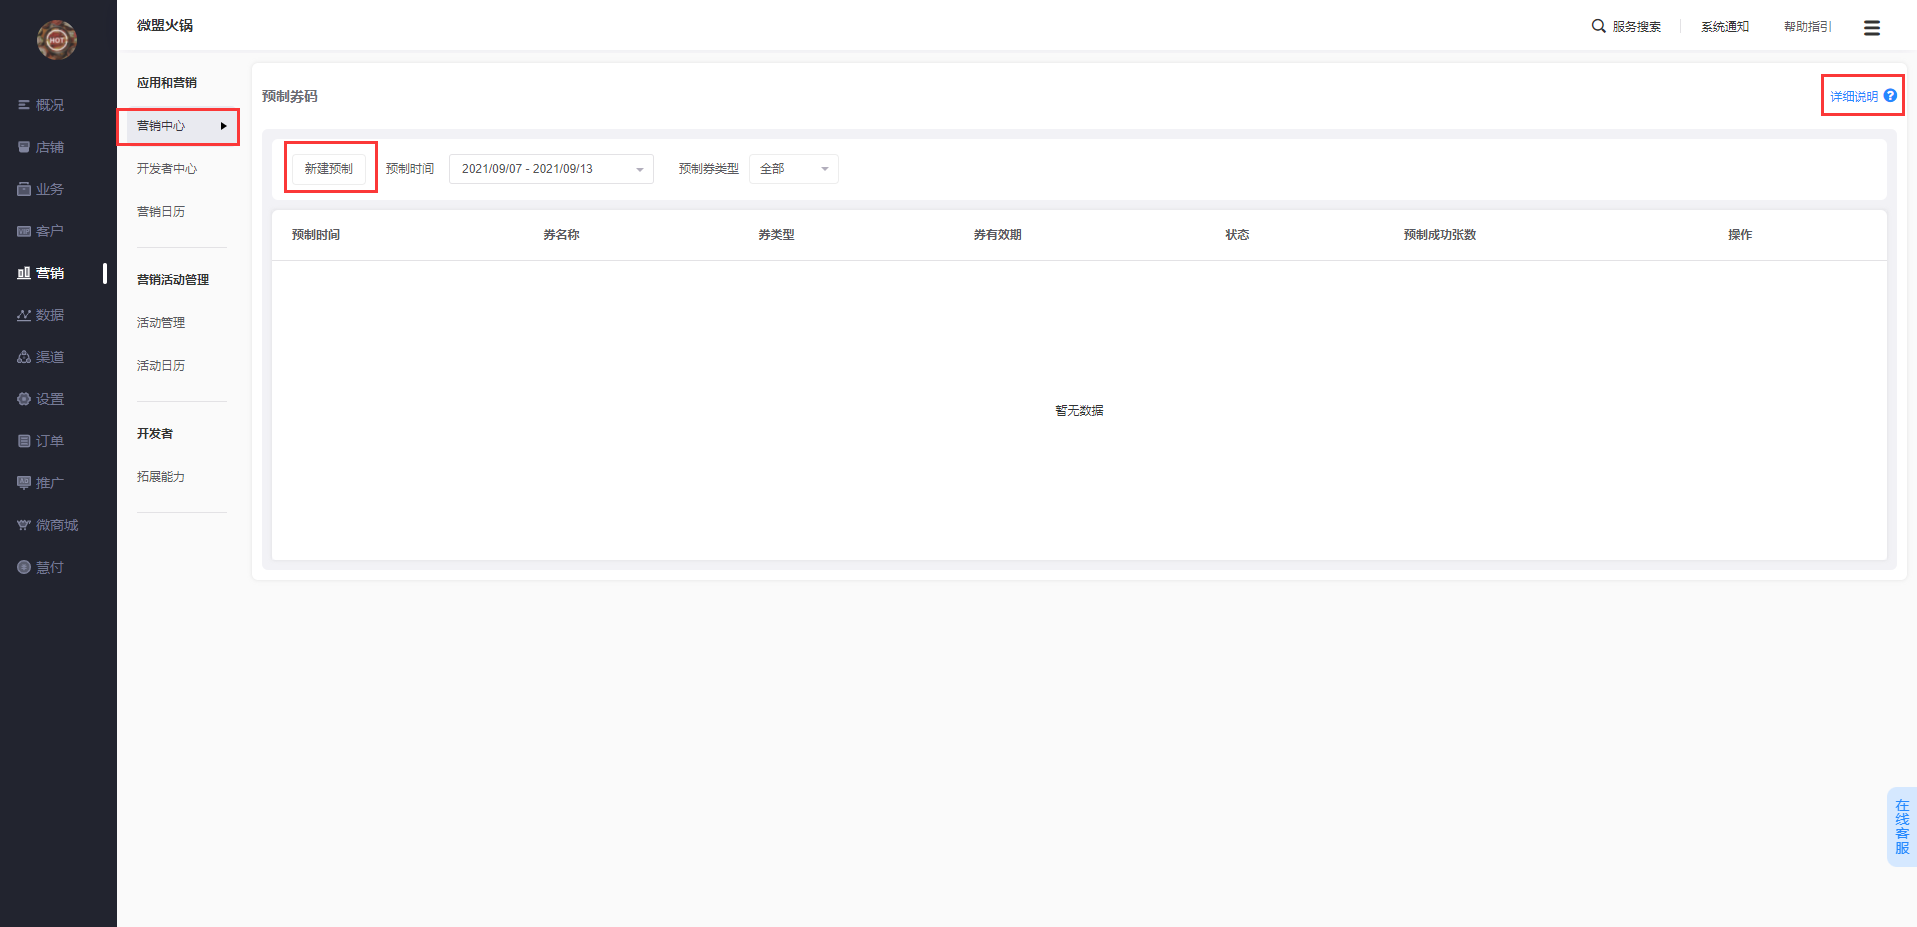
Task: Open 系统通知 in the top bar
Action: pyautogui.click(x=1725, y=27)
